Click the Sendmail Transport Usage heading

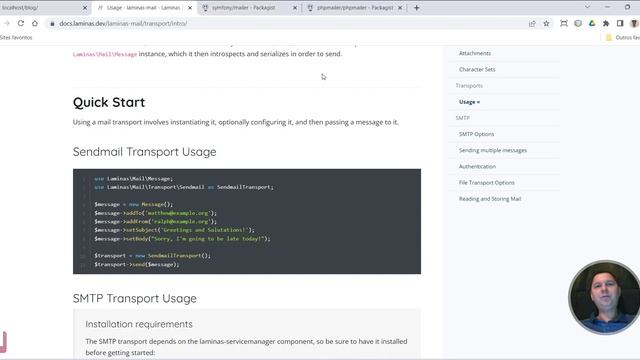(x=144, y=152)
